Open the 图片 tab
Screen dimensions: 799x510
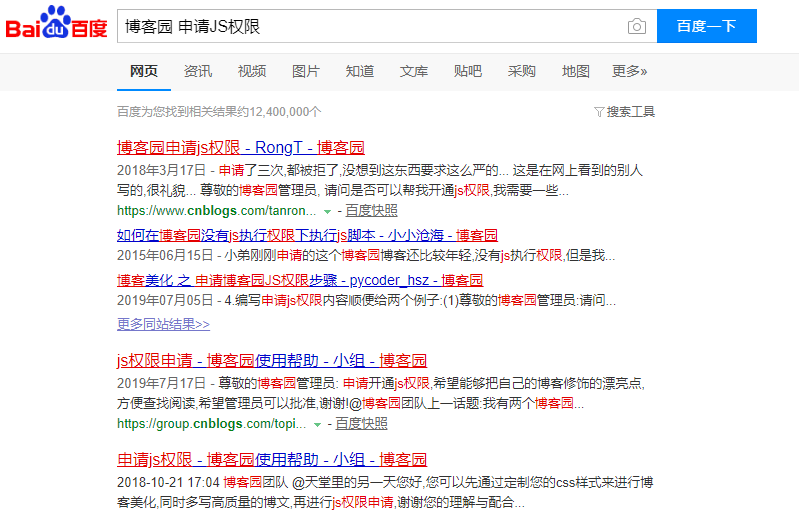click(x=306, y=71)
